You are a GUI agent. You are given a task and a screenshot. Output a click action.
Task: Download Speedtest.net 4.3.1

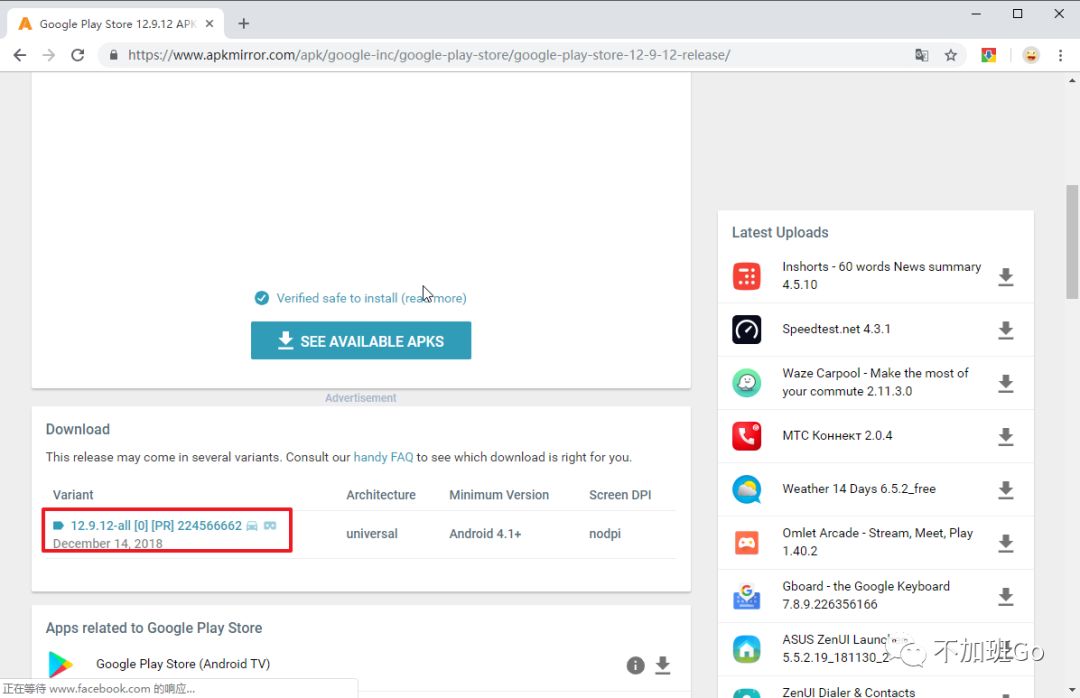click(x=1006, y=330)
